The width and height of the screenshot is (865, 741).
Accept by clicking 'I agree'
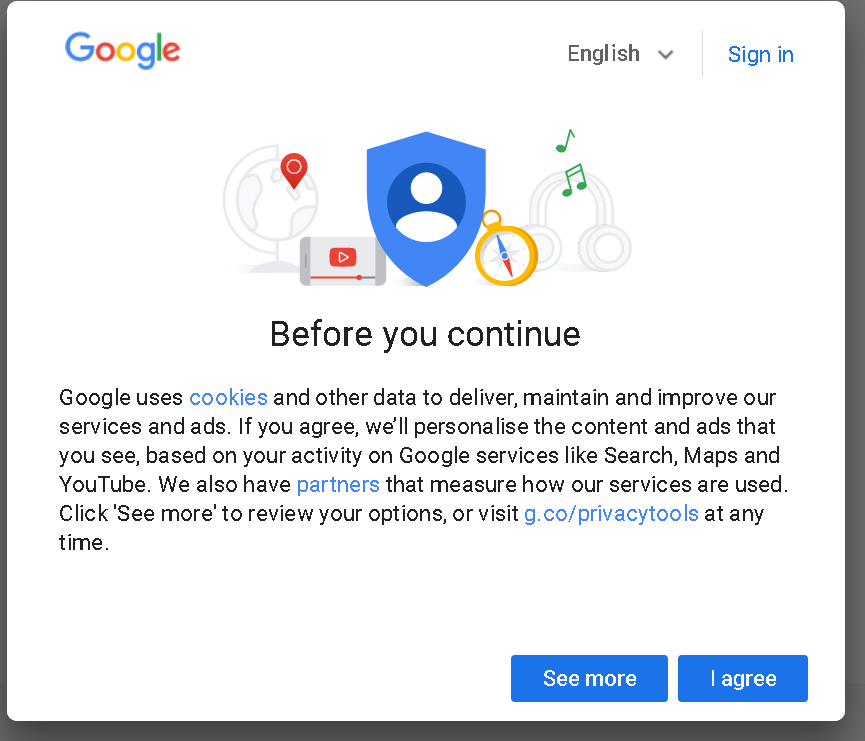pyautogui.click(x=743, y=679)
